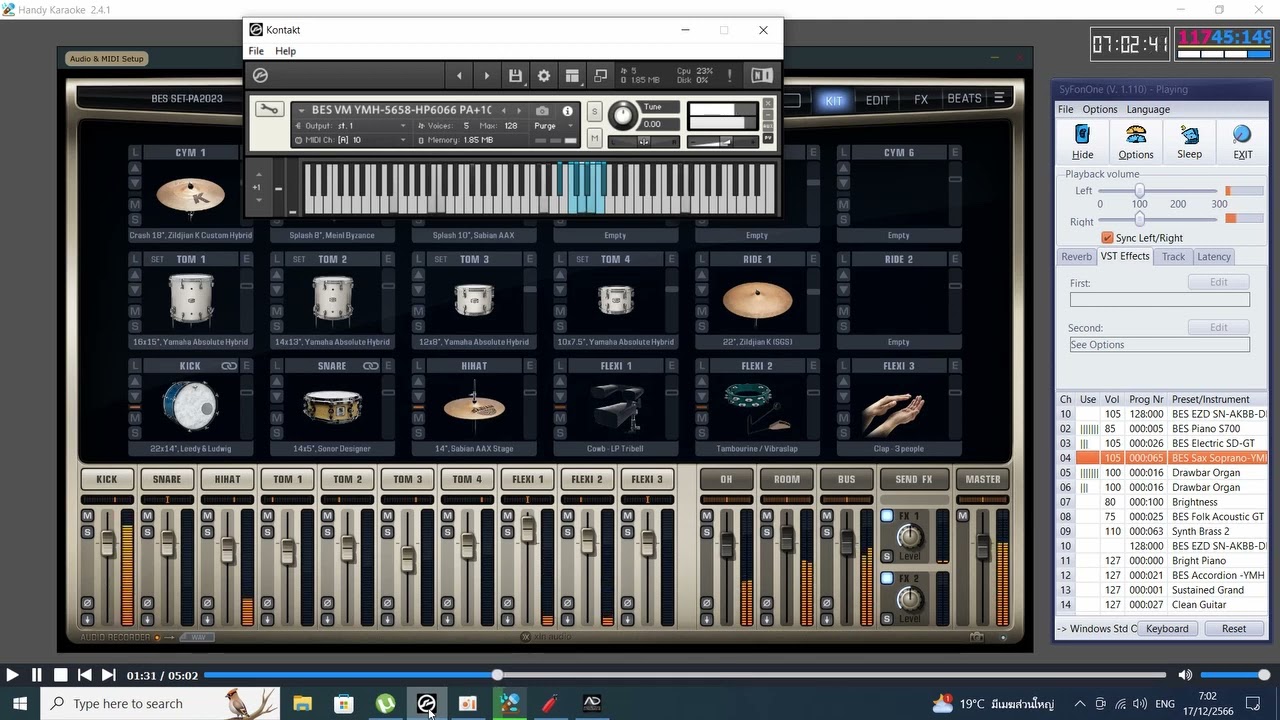Click the NI logo in Kontakt

pyautogui.click(x=762, y=76)
